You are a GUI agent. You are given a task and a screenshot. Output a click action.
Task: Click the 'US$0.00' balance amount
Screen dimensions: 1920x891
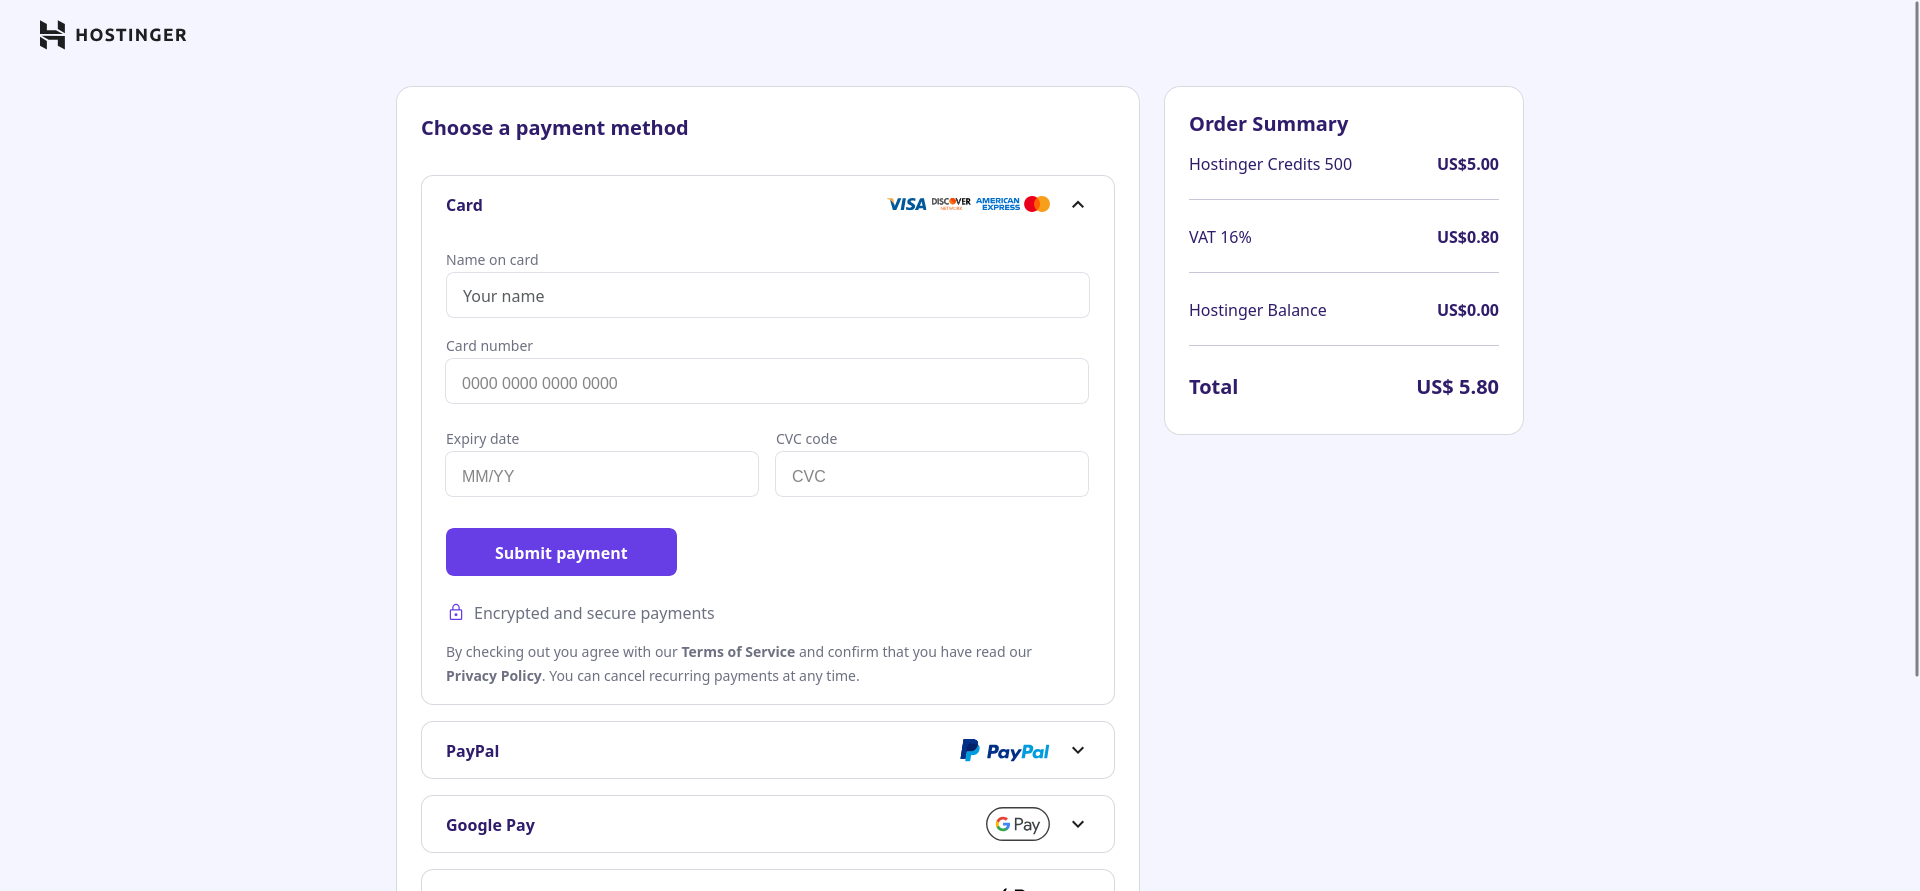pyautogui.click(x=1468, y=310)
